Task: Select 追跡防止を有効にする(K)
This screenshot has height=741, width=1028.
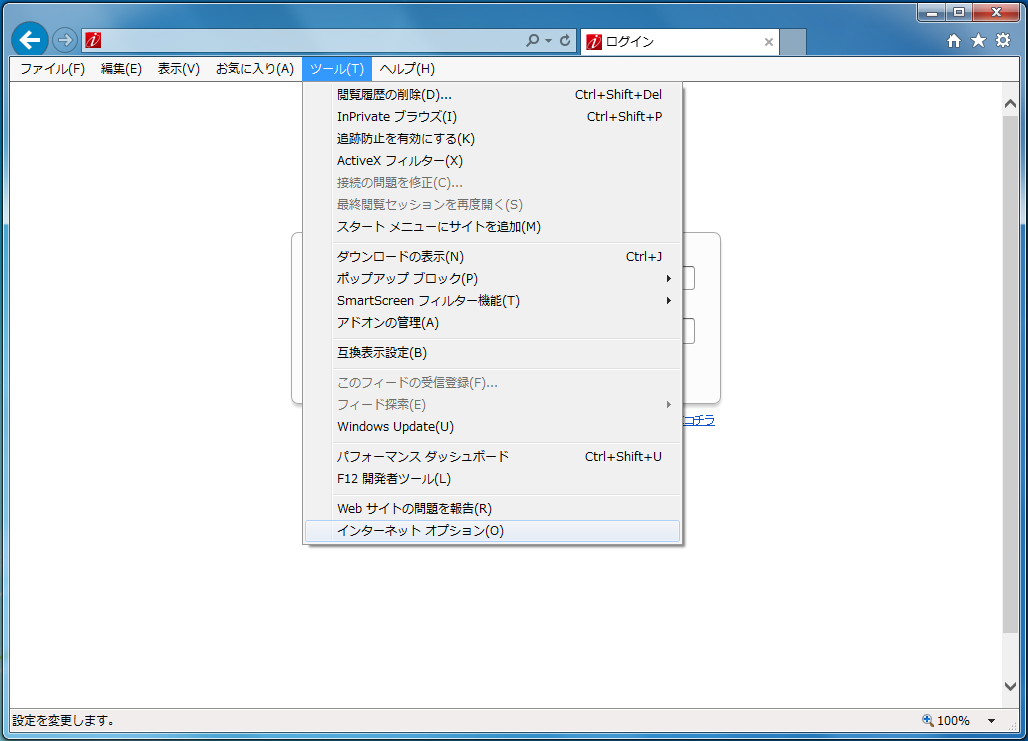Action: (492, 138)
